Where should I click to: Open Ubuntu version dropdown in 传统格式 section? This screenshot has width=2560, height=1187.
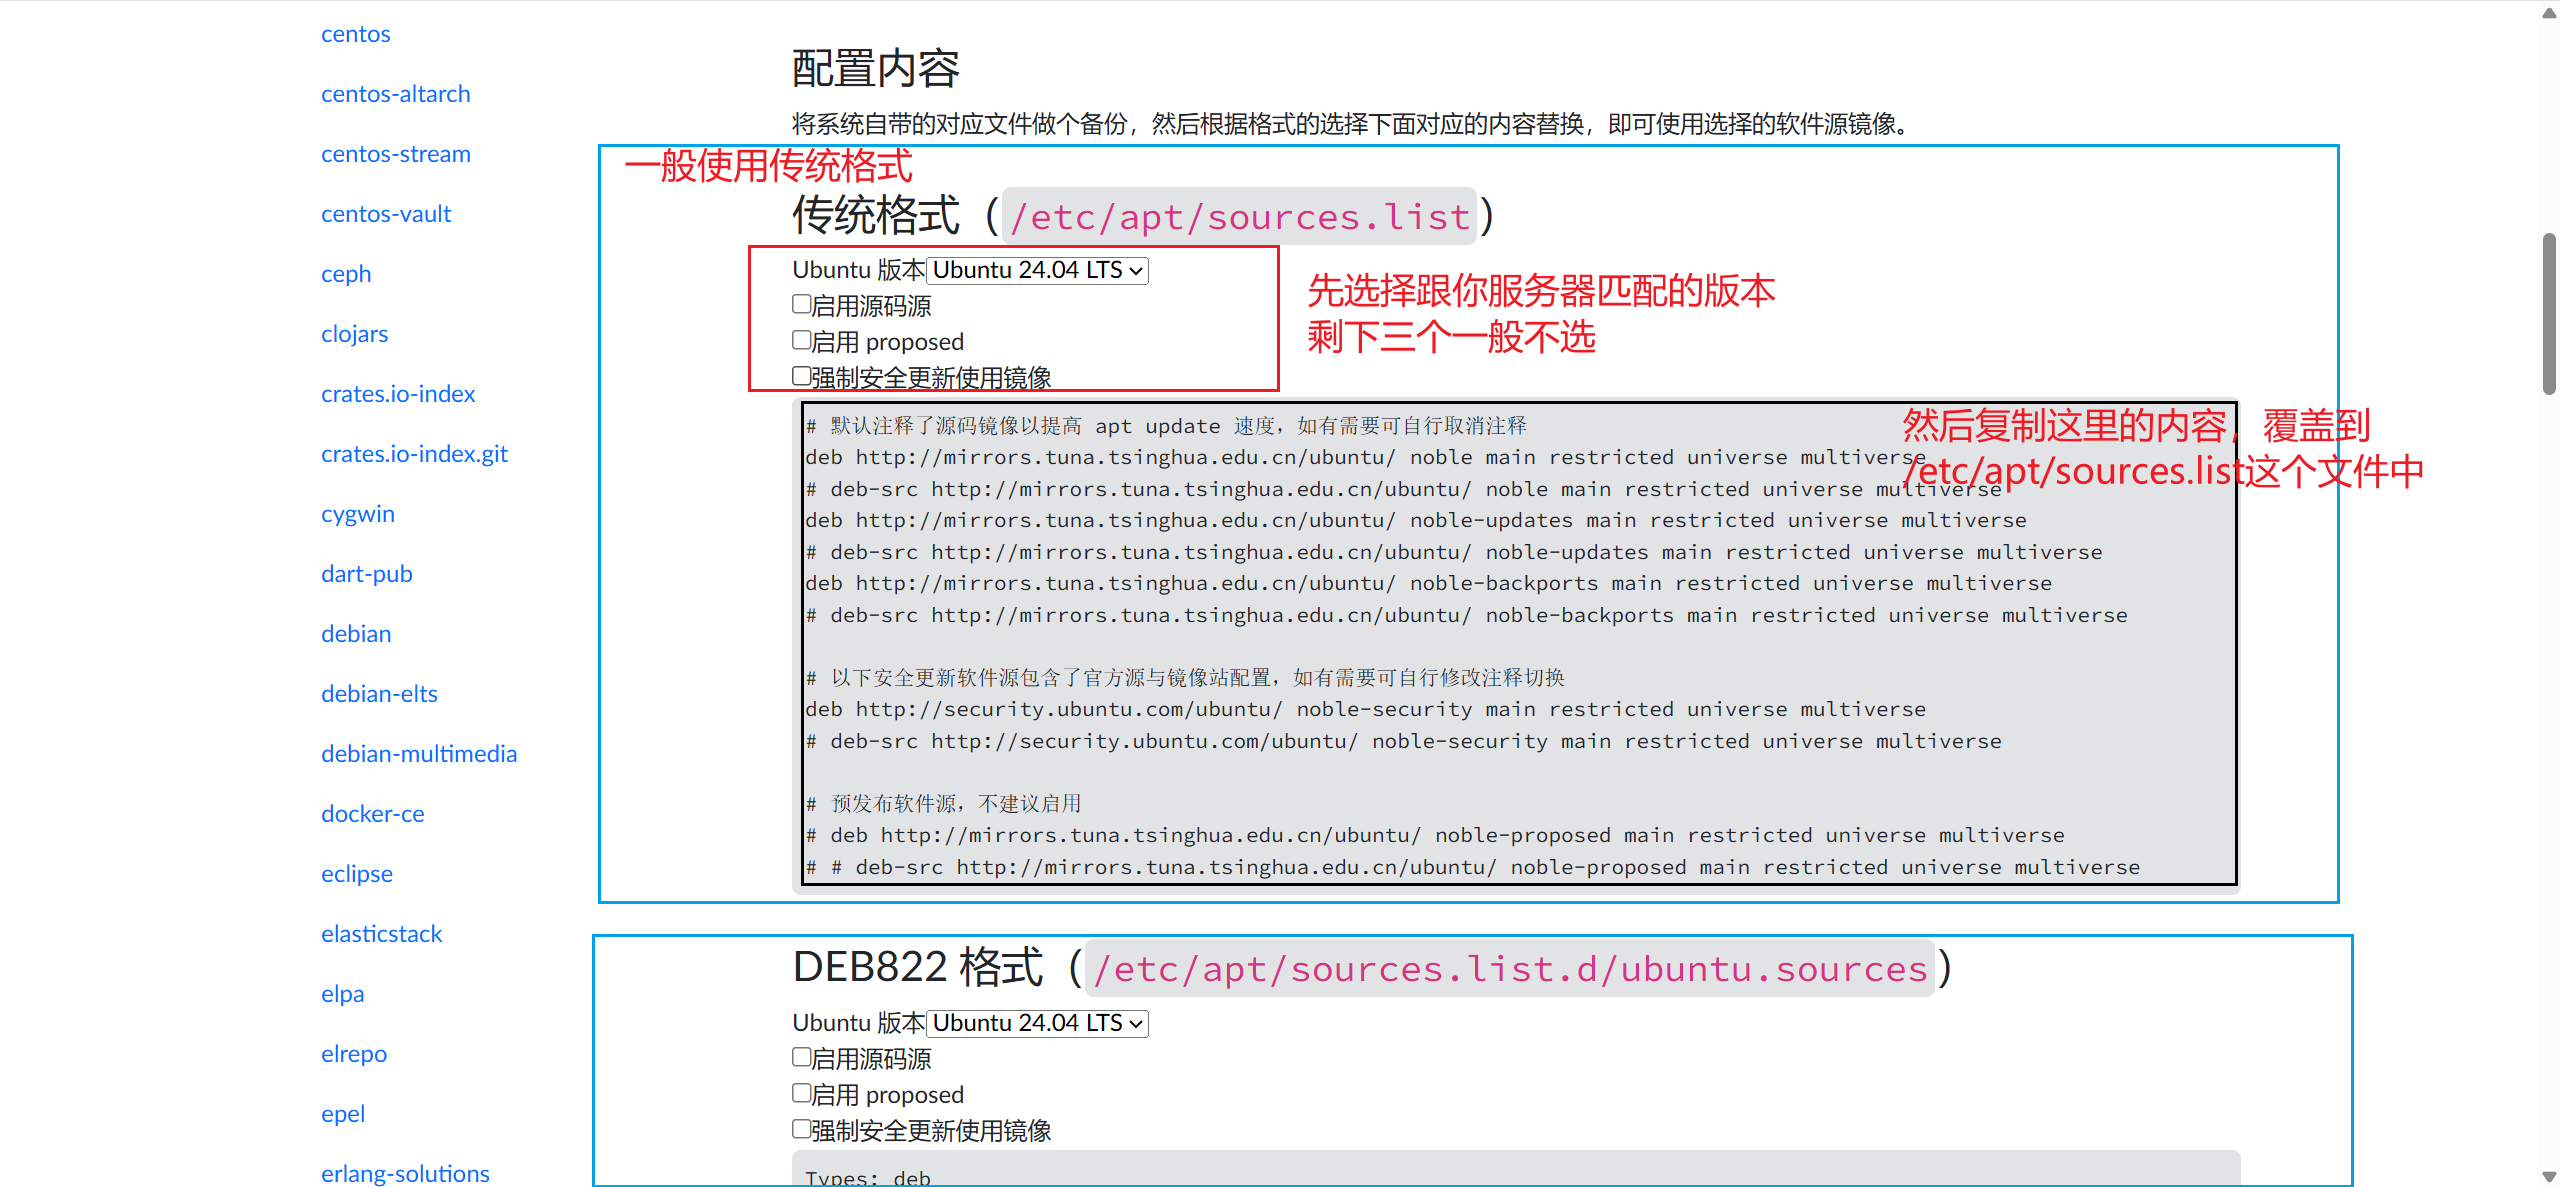(x=1037, y=270)
